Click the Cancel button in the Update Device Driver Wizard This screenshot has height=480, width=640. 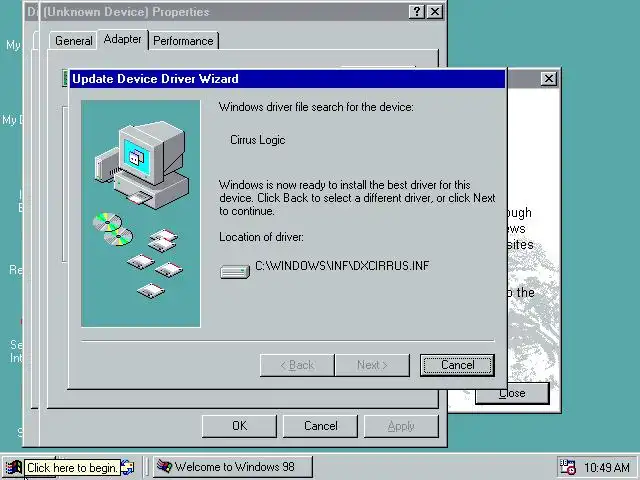457,365
